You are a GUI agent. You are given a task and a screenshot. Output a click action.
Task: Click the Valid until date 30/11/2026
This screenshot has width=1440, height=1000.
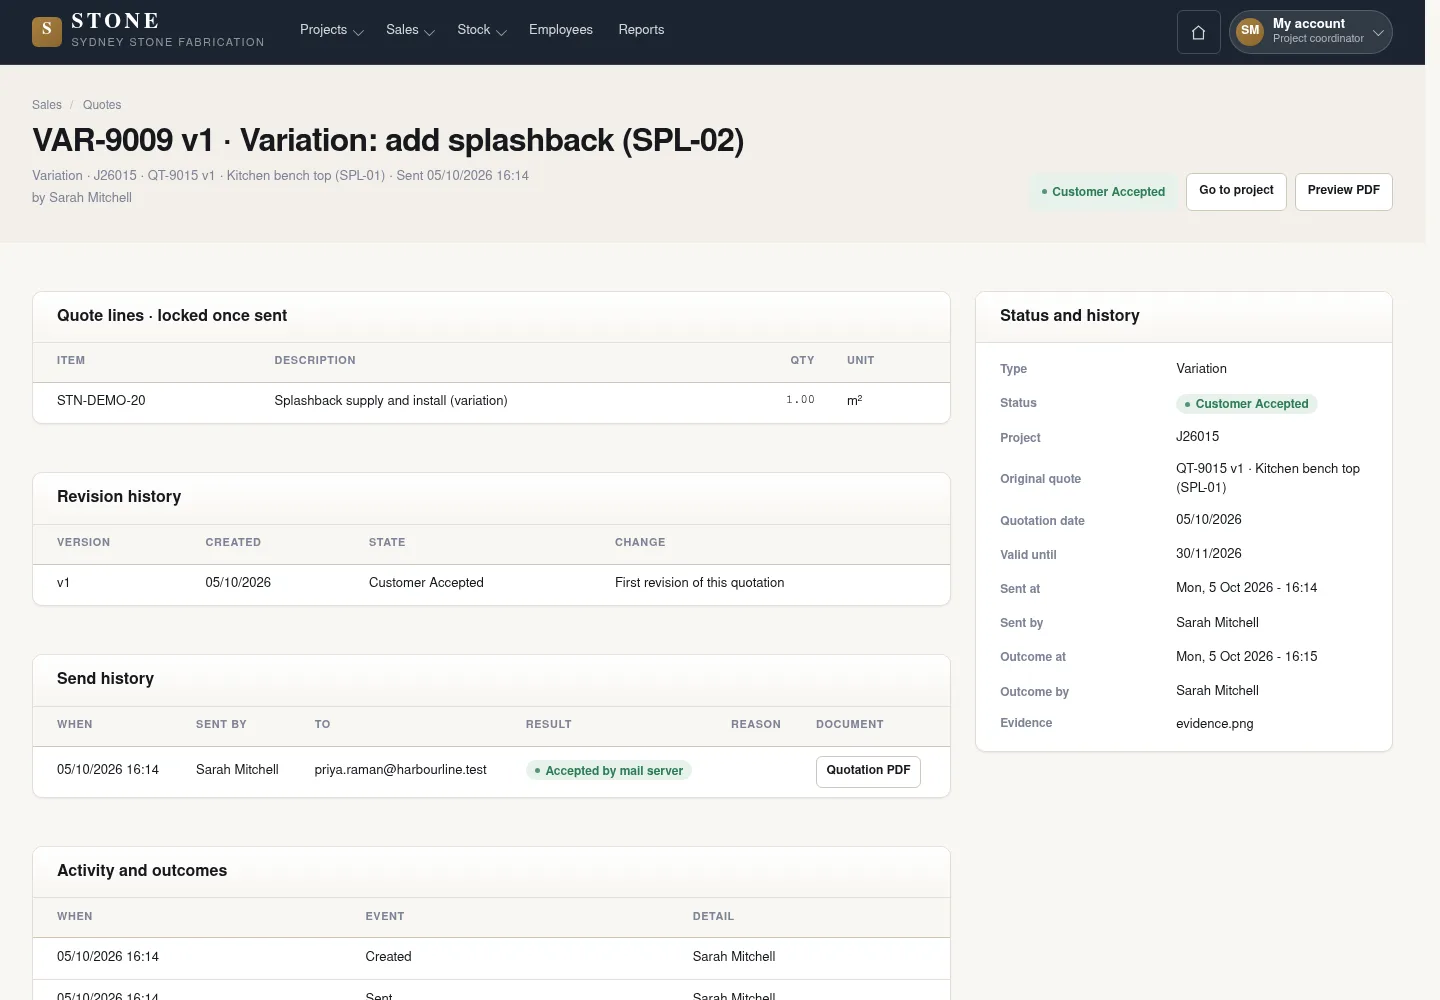(1208, 554)
